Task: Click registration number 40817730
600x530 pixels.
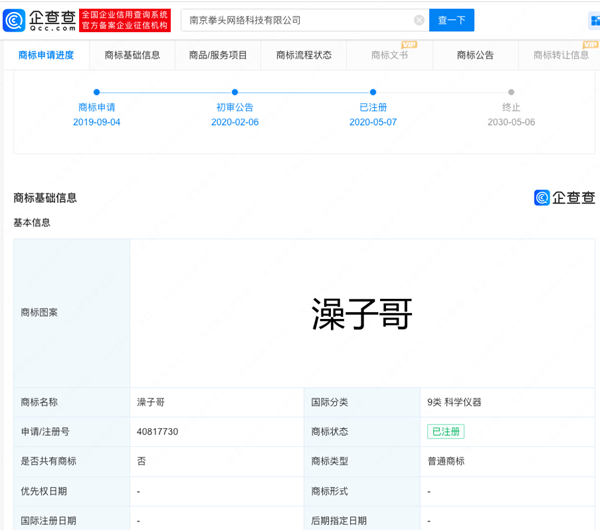Action: (x=157, y=431)
